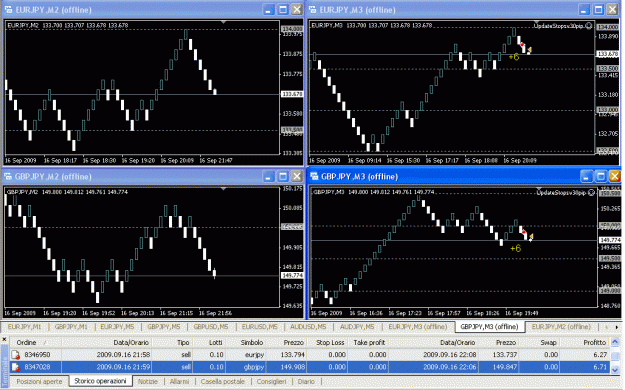
Task: Click the 149.774 price label on the GBPJPY,M2 axis
Action: point(293,276)
